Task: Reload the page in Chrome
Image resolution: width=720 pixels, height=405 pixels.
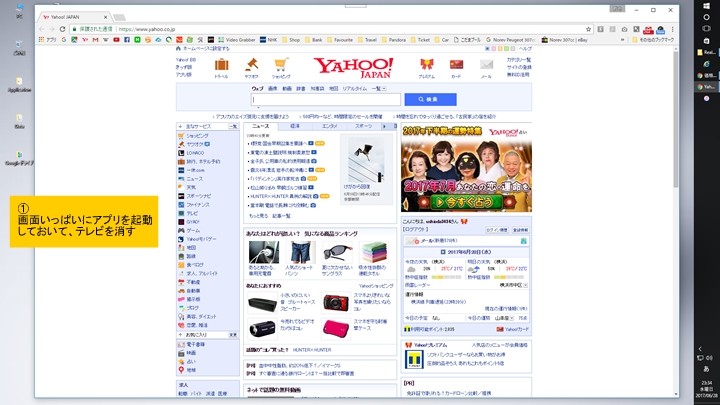Action: (x=62, y=29)
